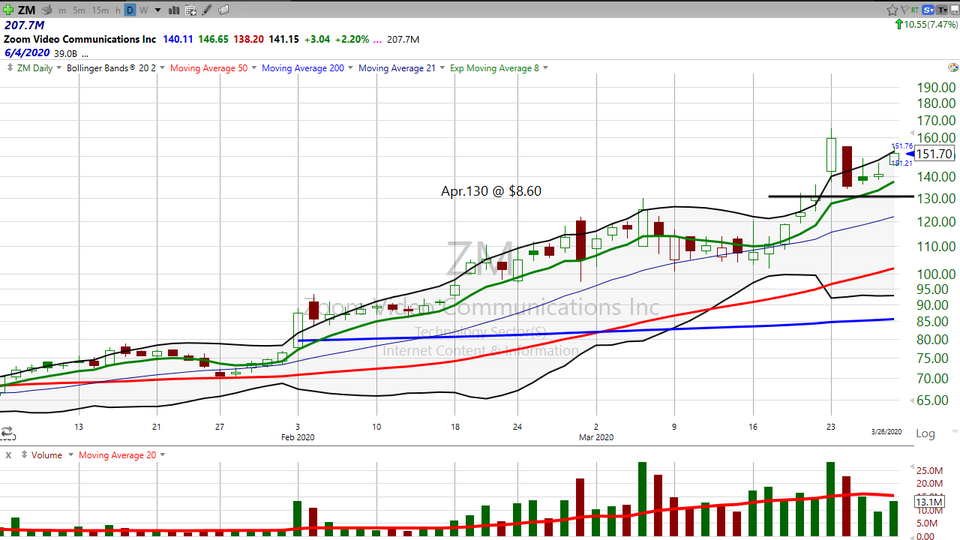Viewport: 960px width, 540px height.
Task: Toggle the flag icon for ZM
Action: tap(904, 10)
